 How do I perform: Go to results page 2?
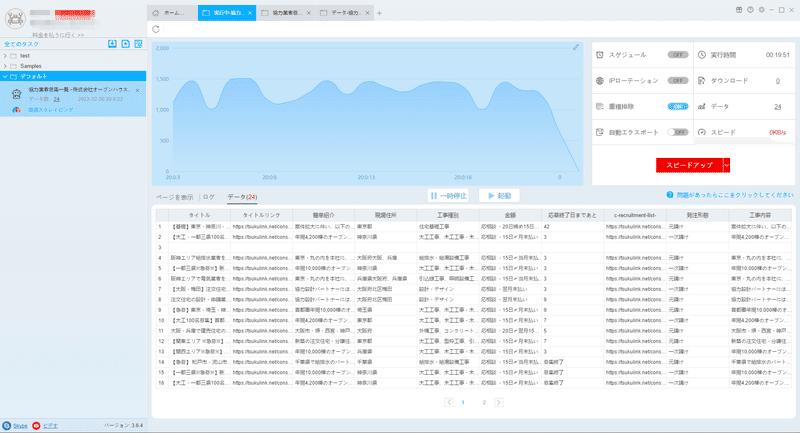(x=484, y=402)
